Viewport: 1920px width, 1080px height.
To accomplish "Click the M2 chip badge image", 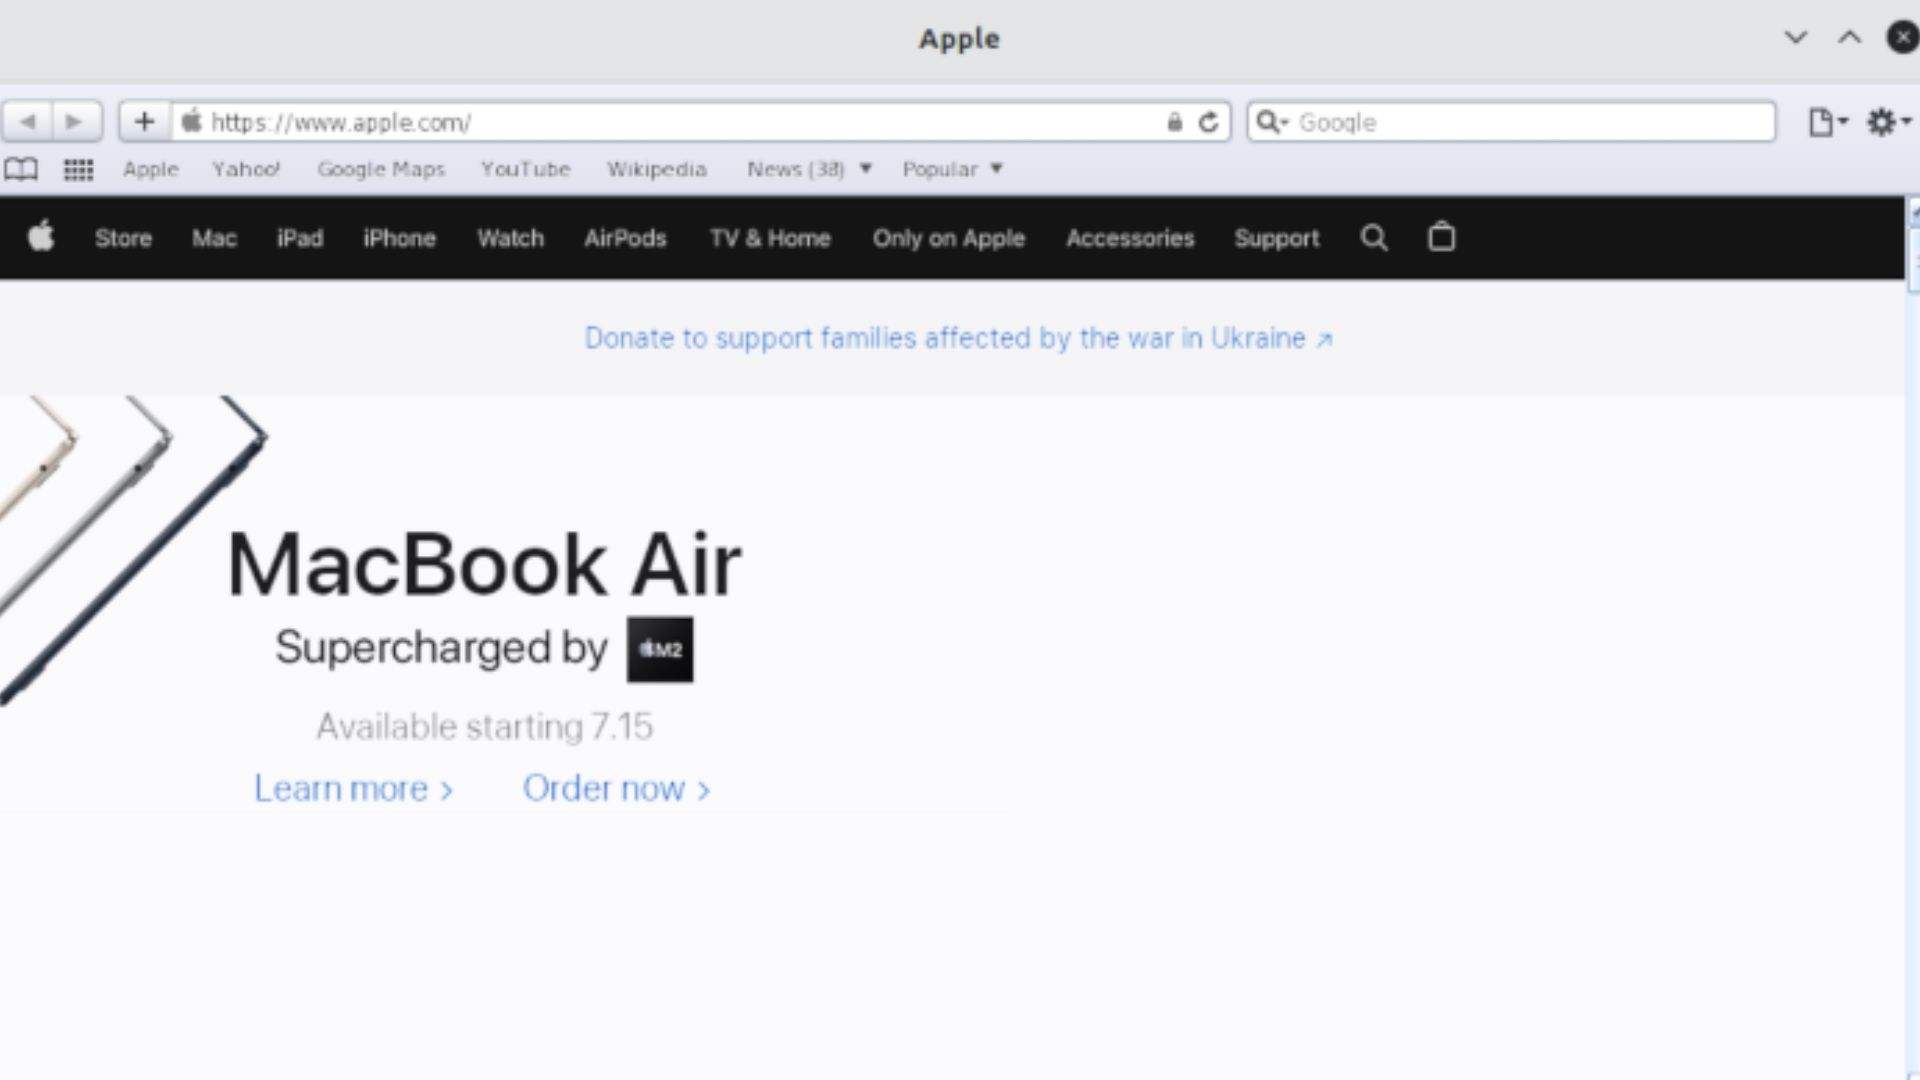I will pyautogui.click(x=660, y=649).
